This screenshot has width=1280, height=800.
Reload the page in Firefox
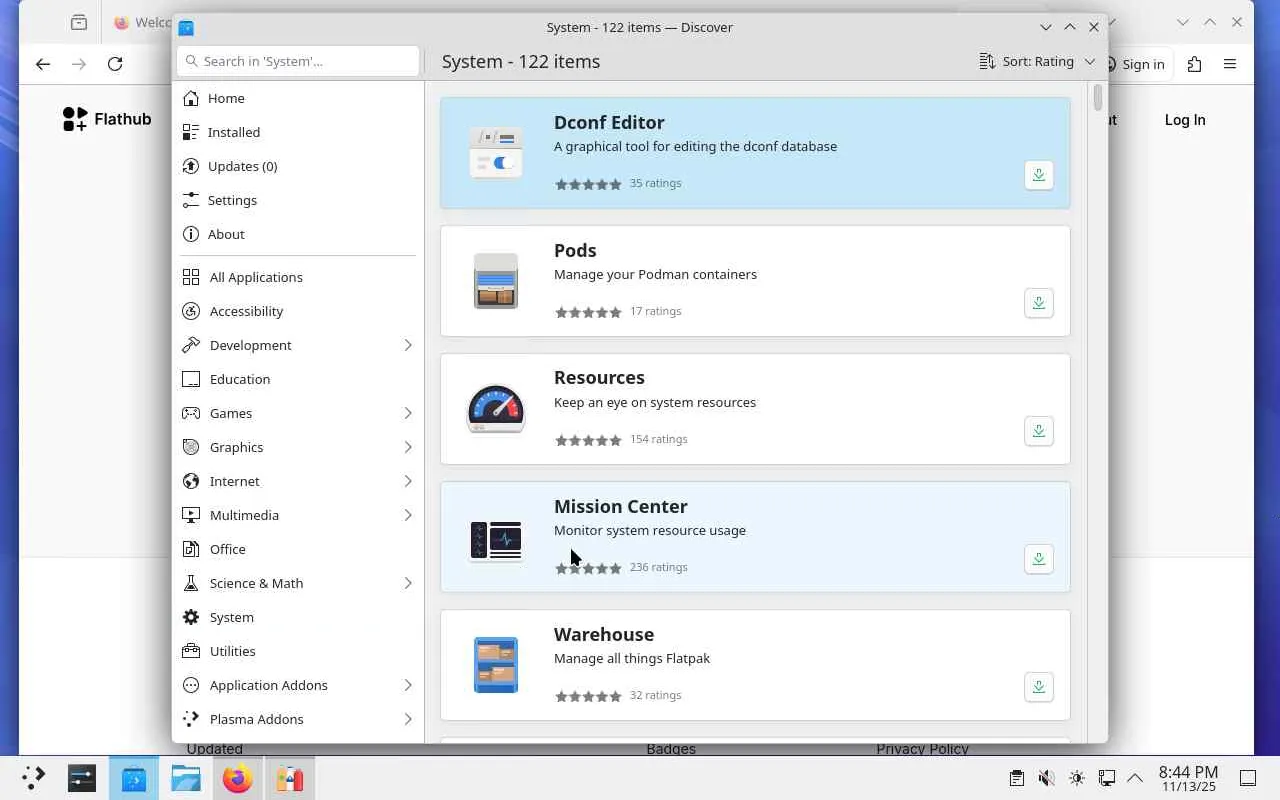coord(115,64)
